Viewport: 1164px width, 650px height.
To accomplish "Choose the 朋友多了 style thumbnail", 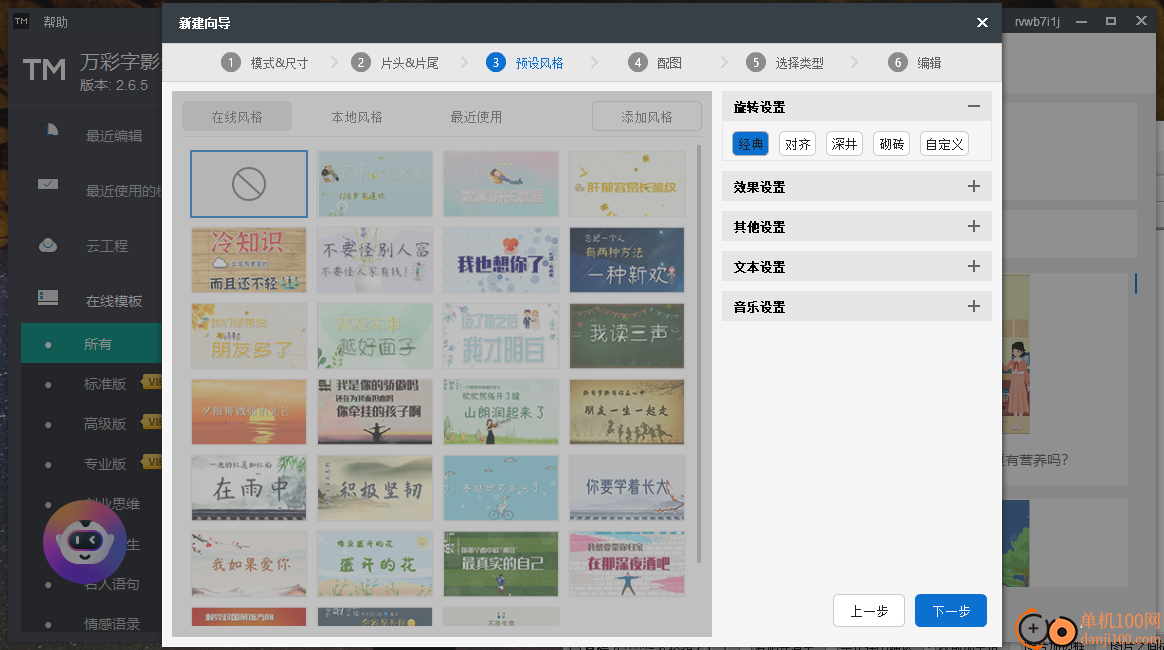I will pos(249,335).
